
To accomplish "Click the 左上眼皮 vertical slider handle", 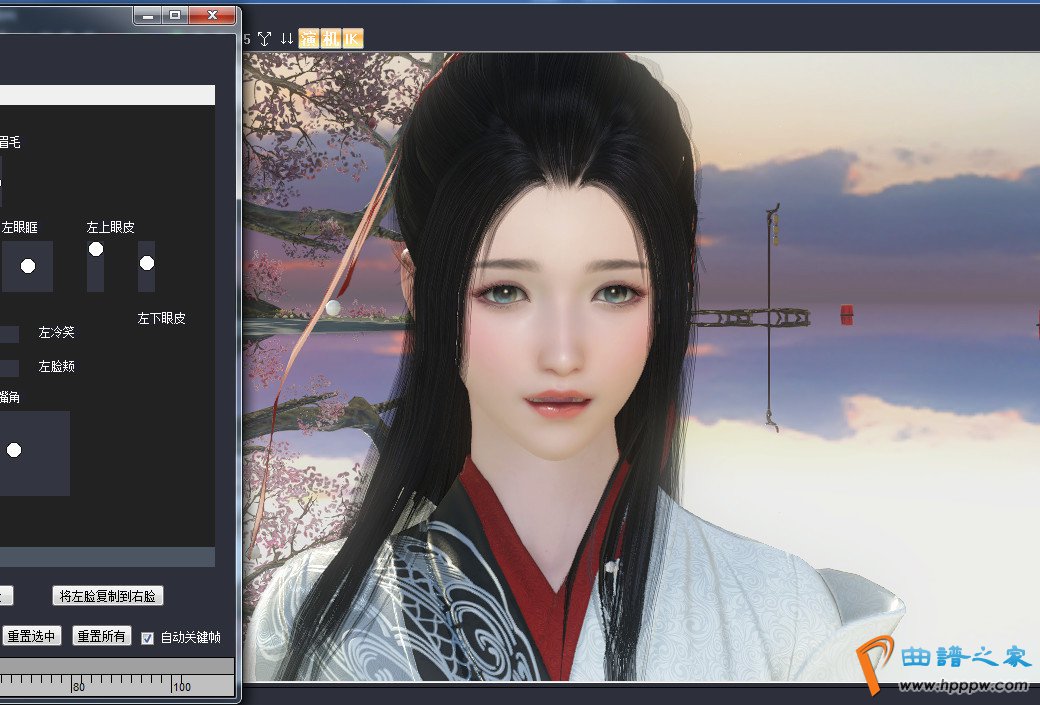I will 96,249.
